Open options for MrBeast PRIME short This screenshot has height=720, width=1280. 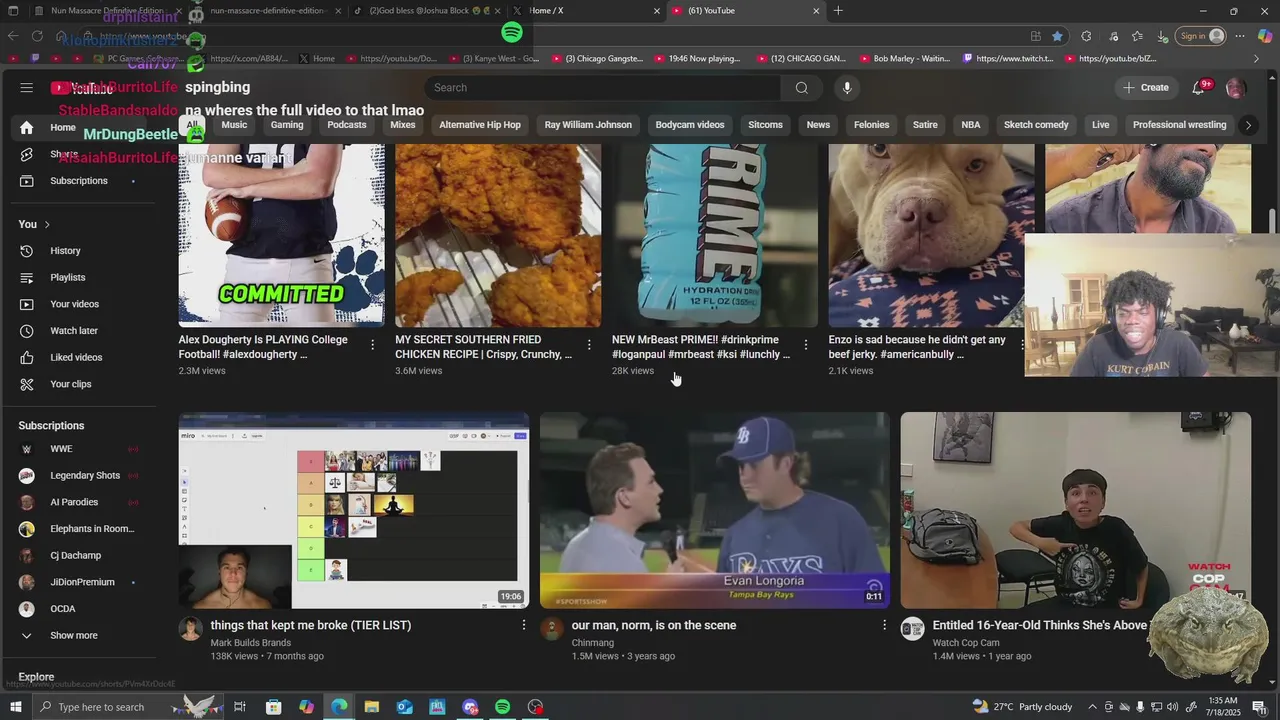click(x=806, y=345)
